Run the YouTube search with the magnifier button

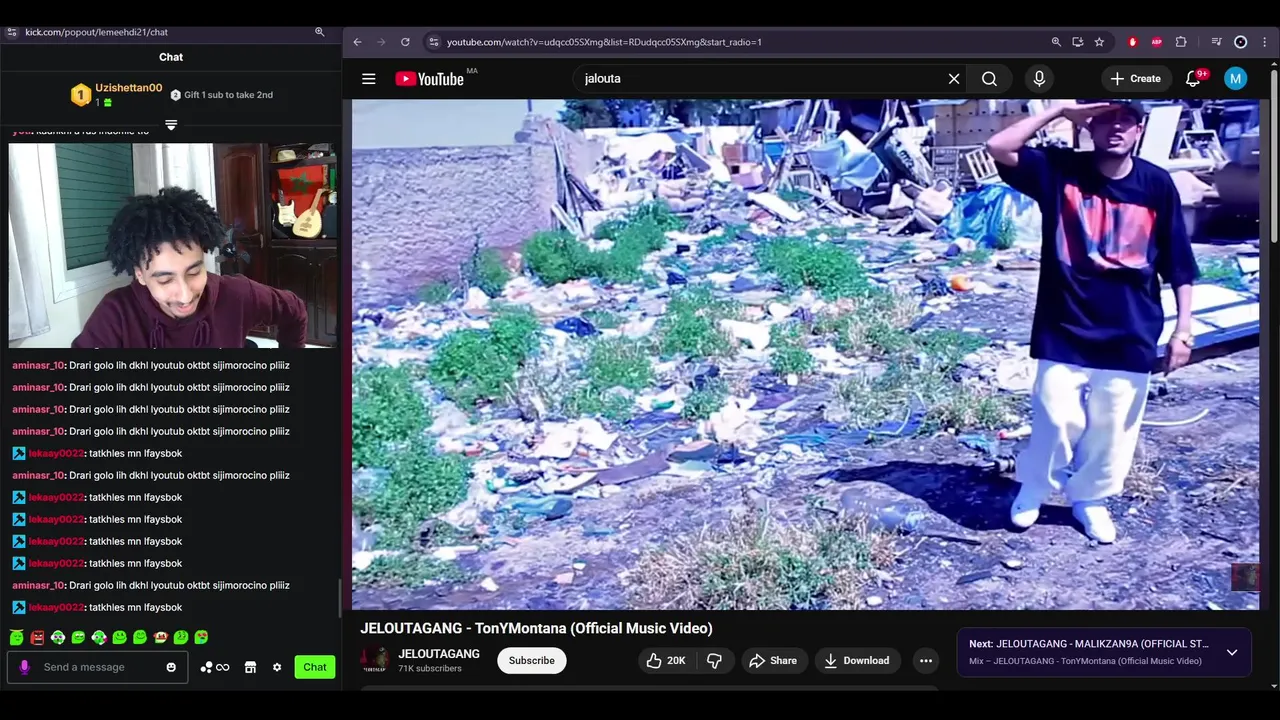[989, 79]
